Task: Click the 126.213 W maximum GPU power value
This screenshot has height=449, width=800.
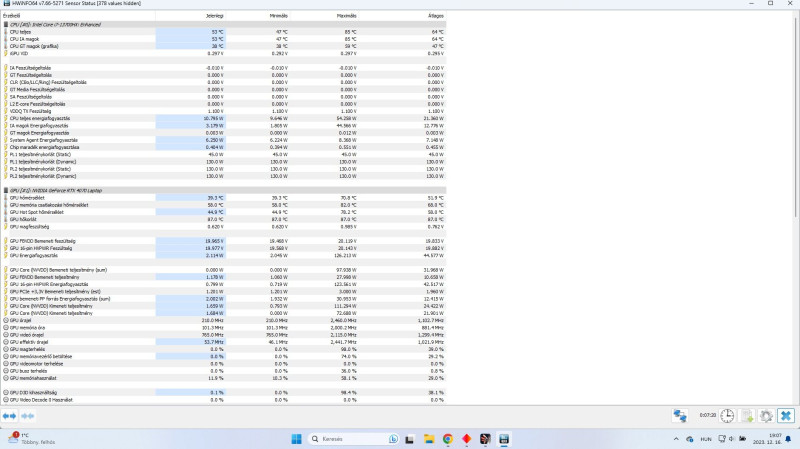Action: (x=346, y=255)
